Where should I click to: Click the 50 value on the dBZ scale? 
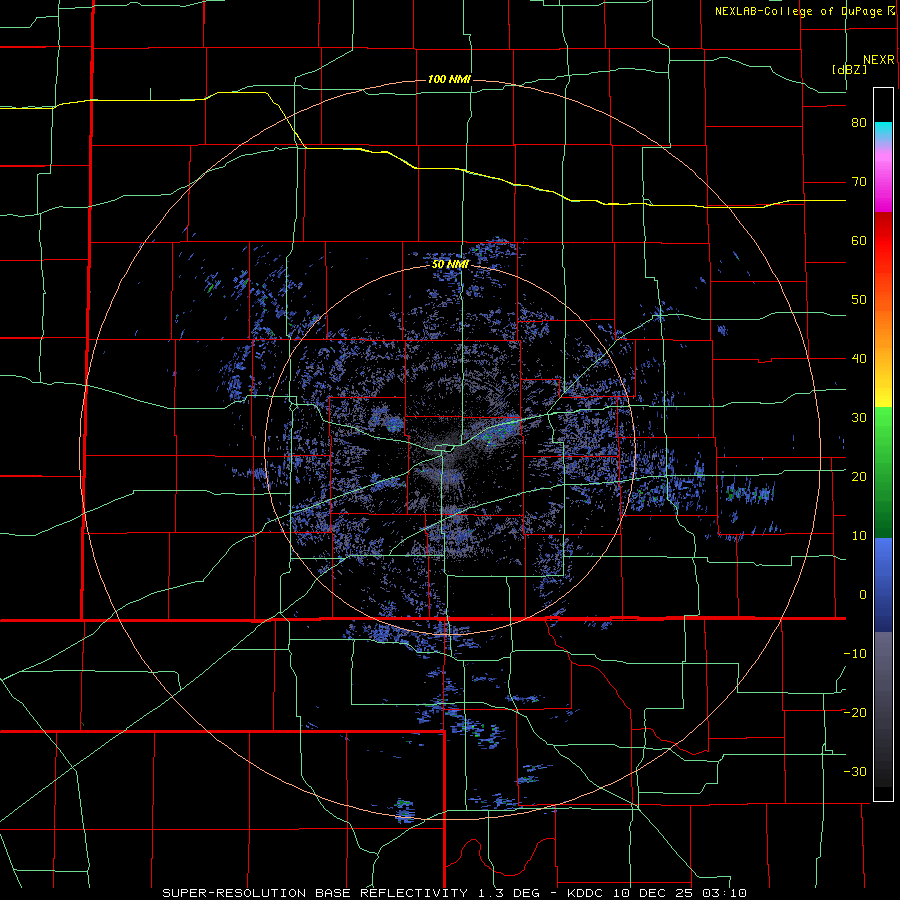pos(859,300)
